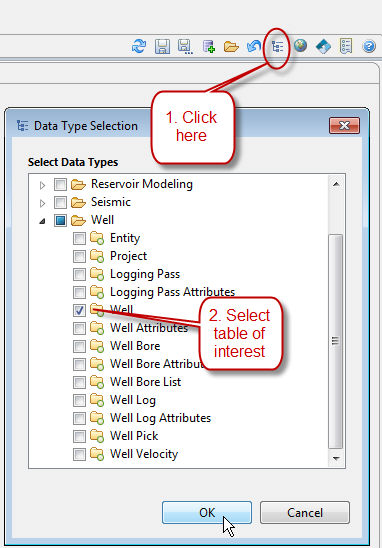Screen dimensions: 382x548
Task: Expand the Reservoir Modeling folder
Action: [42, 185]
